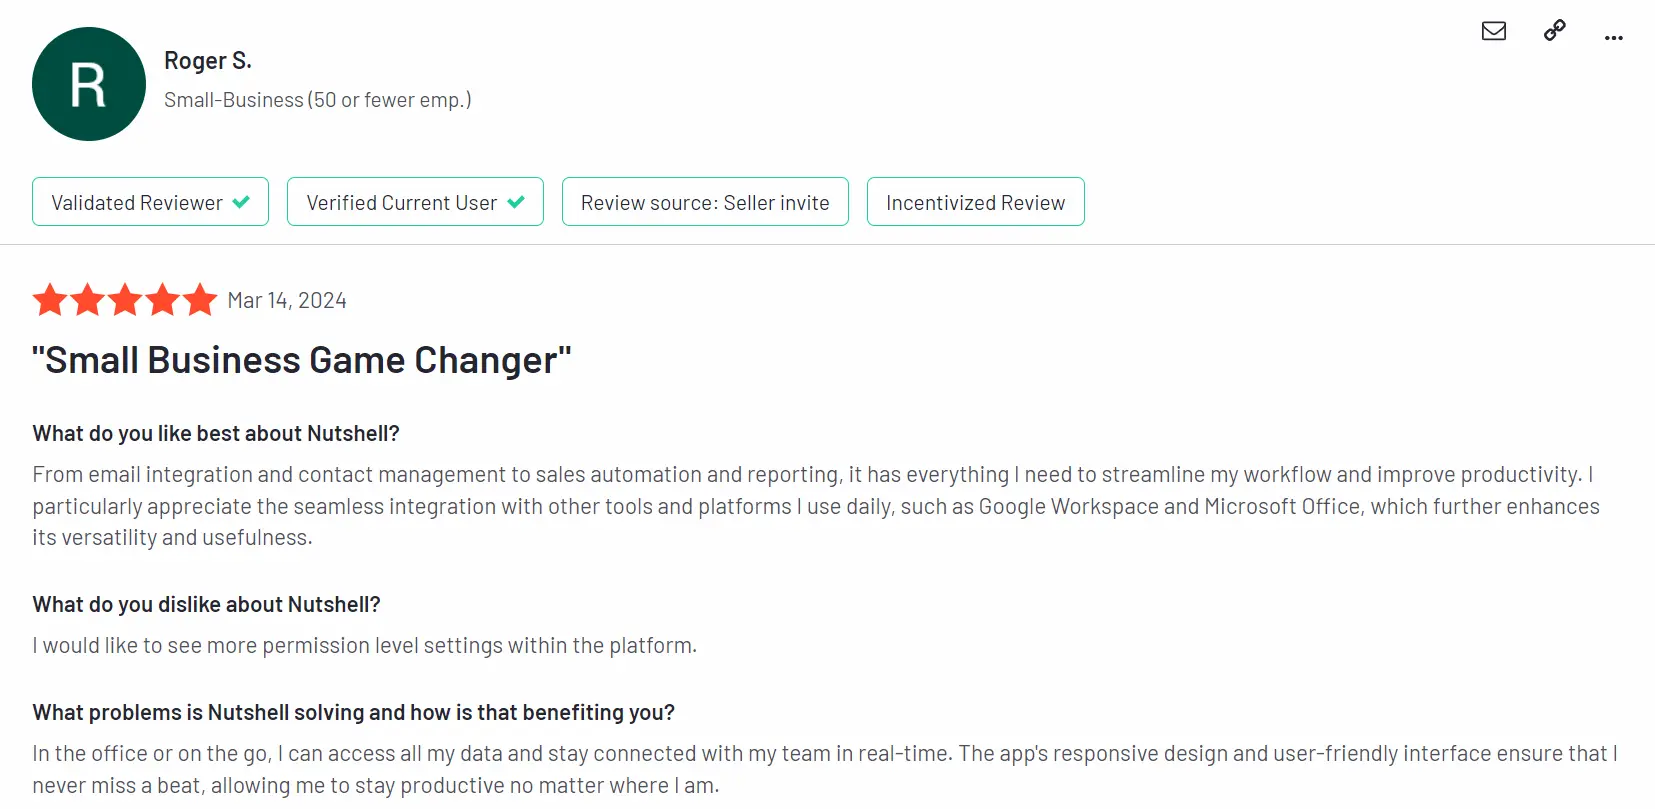
Task: Select the question What do you like best
Action: [x=215, y=432]
